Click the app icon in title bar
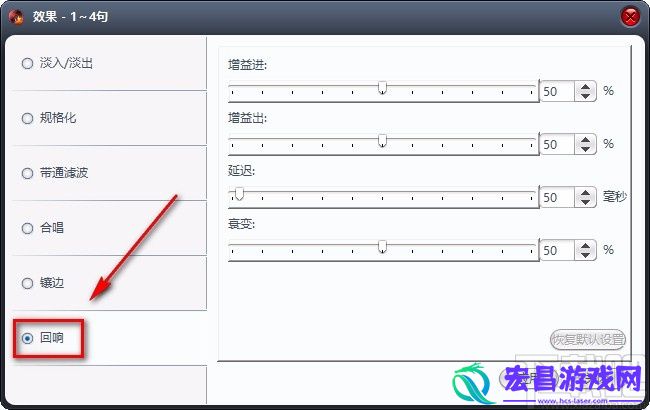This screenshot has width=650, height=410. pos(16,17)
